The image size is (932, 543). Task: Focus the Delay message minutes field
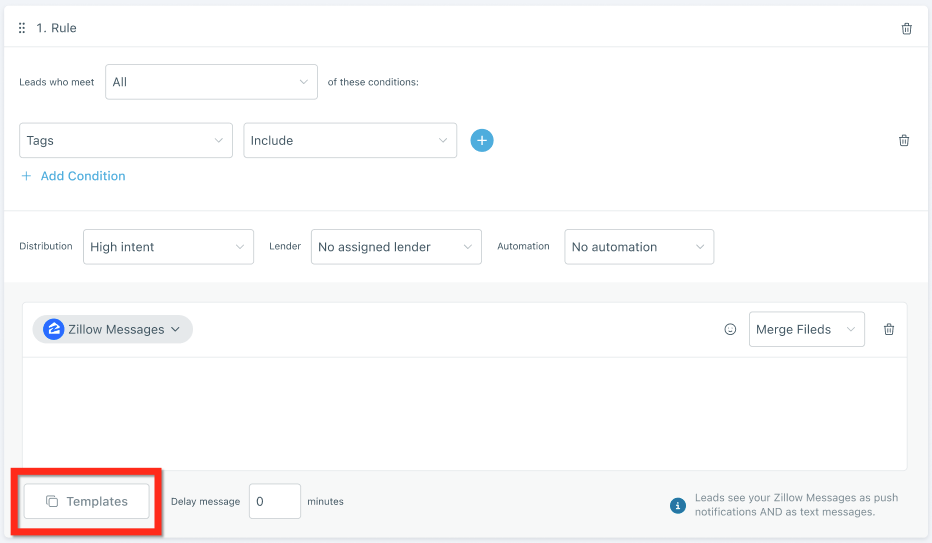tap(274, 502)
